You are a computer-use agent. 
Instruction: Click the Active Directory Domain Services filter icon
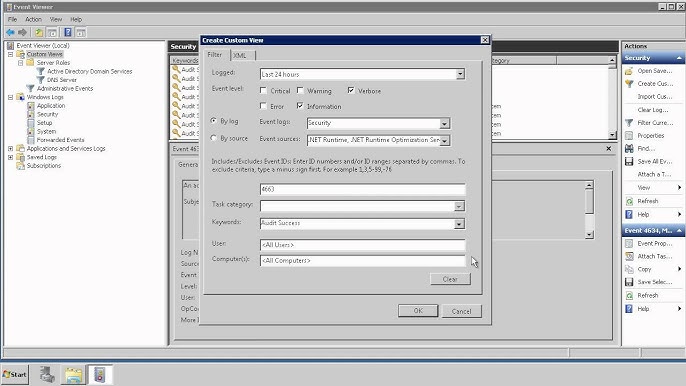click(x=41, y=71)
